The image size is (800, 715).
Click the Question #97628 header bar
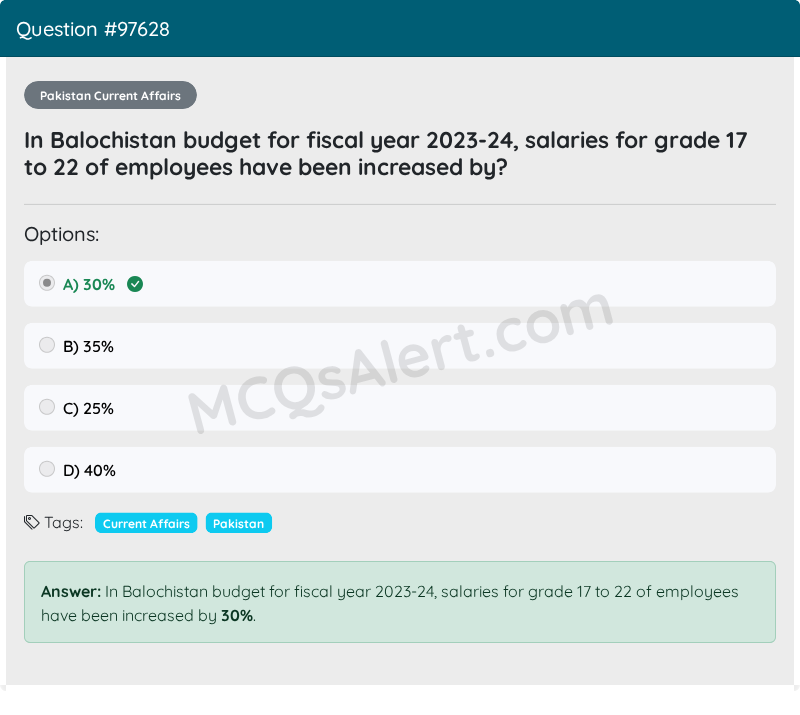(400, 29)
